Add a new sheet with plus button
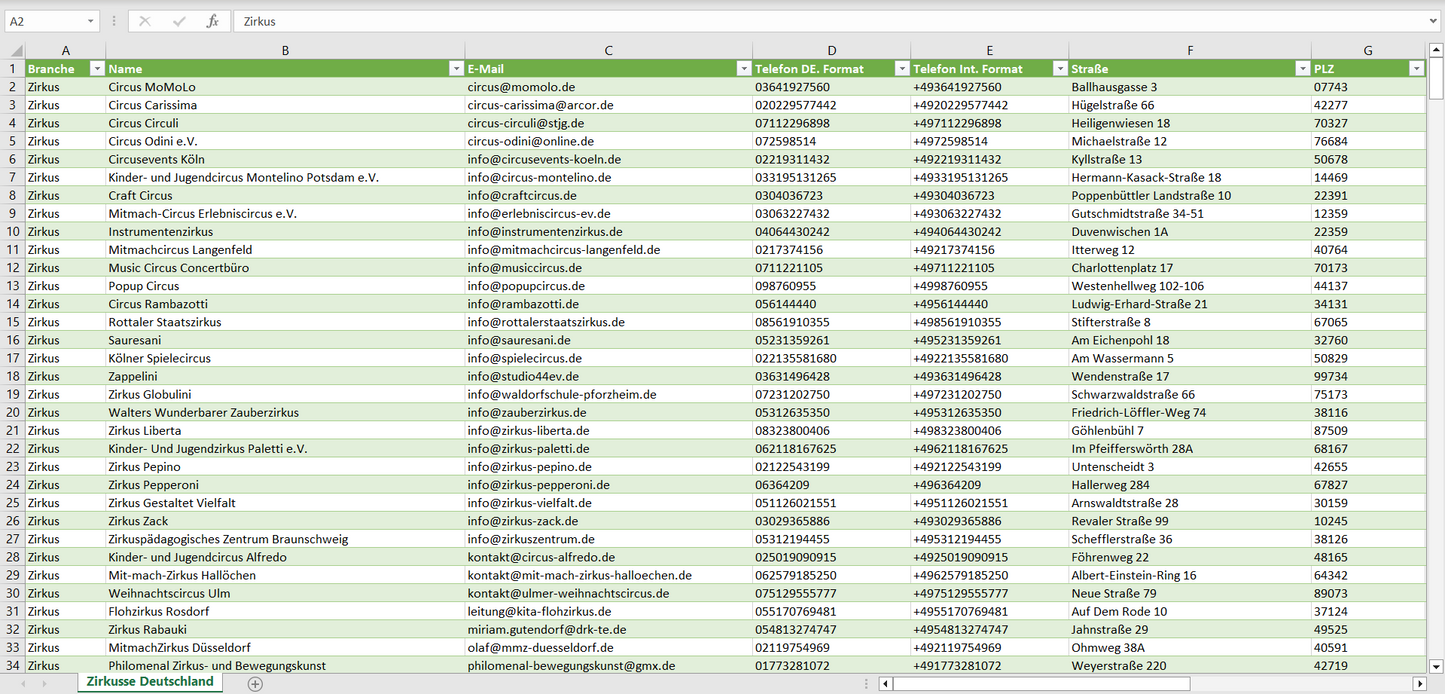The width and height of the screenshot is (1445, 694). click(x=255, y=684)
